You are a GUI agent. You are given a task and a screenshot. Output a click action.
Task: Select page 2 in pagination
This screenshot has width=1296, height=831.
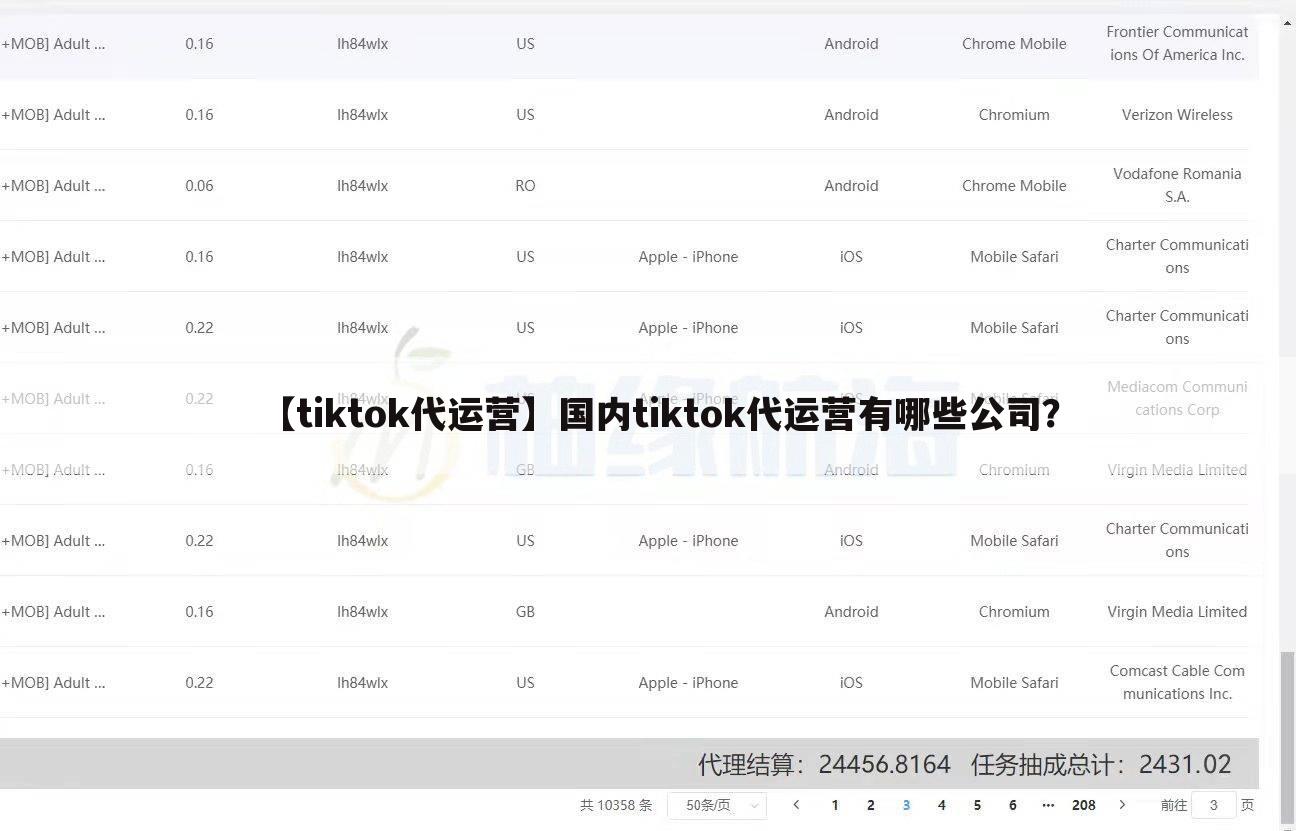pos(871,805)
